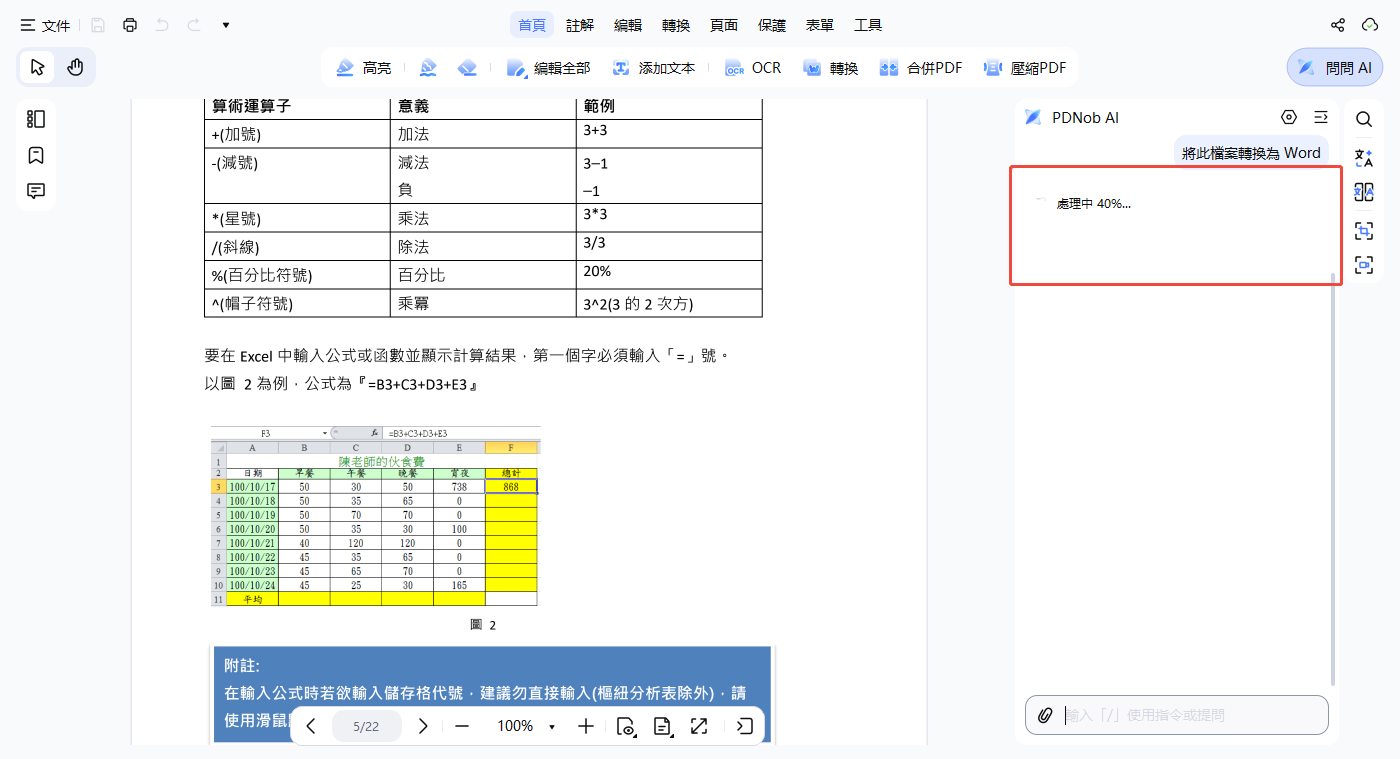Click the area capture icon
This screenshot has height=759, width=1400.
click(1364, 231)
